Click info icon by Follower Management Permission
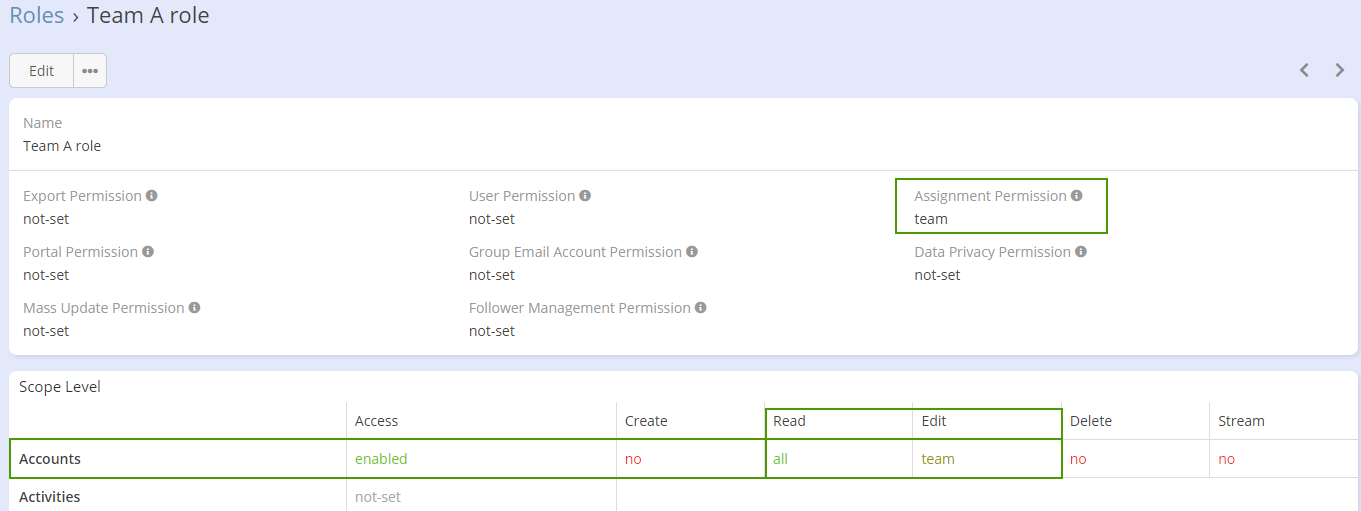This screenshot has width=1361, height=511. coord(701,308)
